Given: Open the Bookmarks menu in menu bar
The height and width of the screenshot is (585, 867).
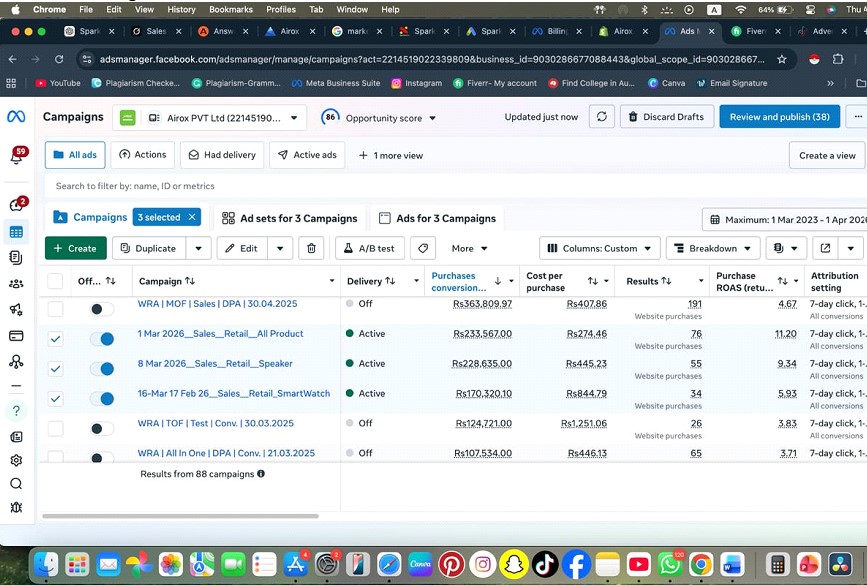Looking at the screenshot, I should tap(231, 9).
